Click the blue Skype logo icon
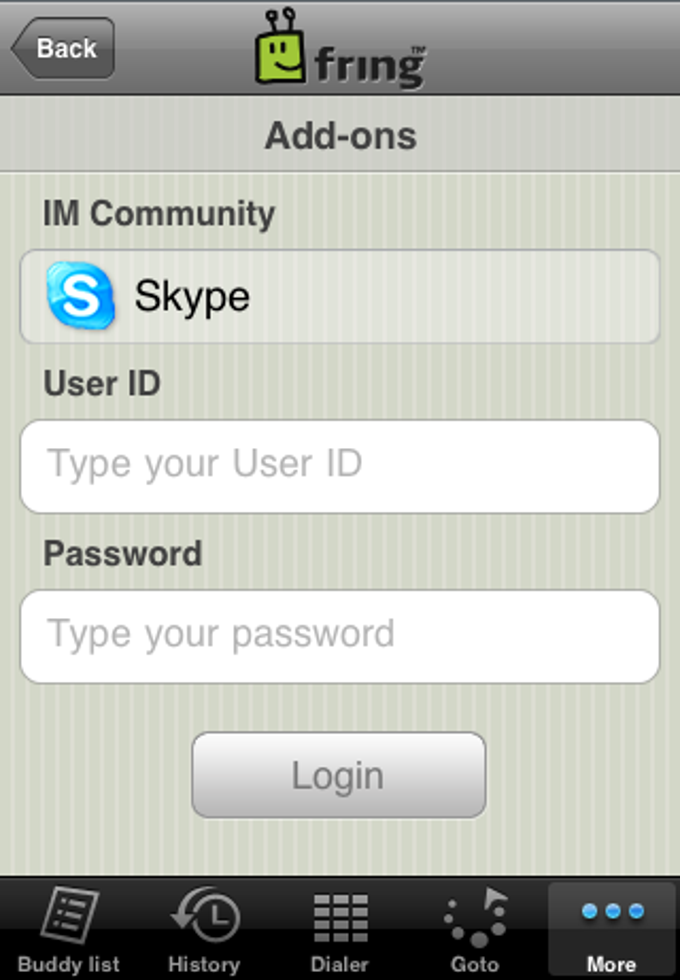The height and width of the screenshot is (980, 680). [x=81, y=296]
